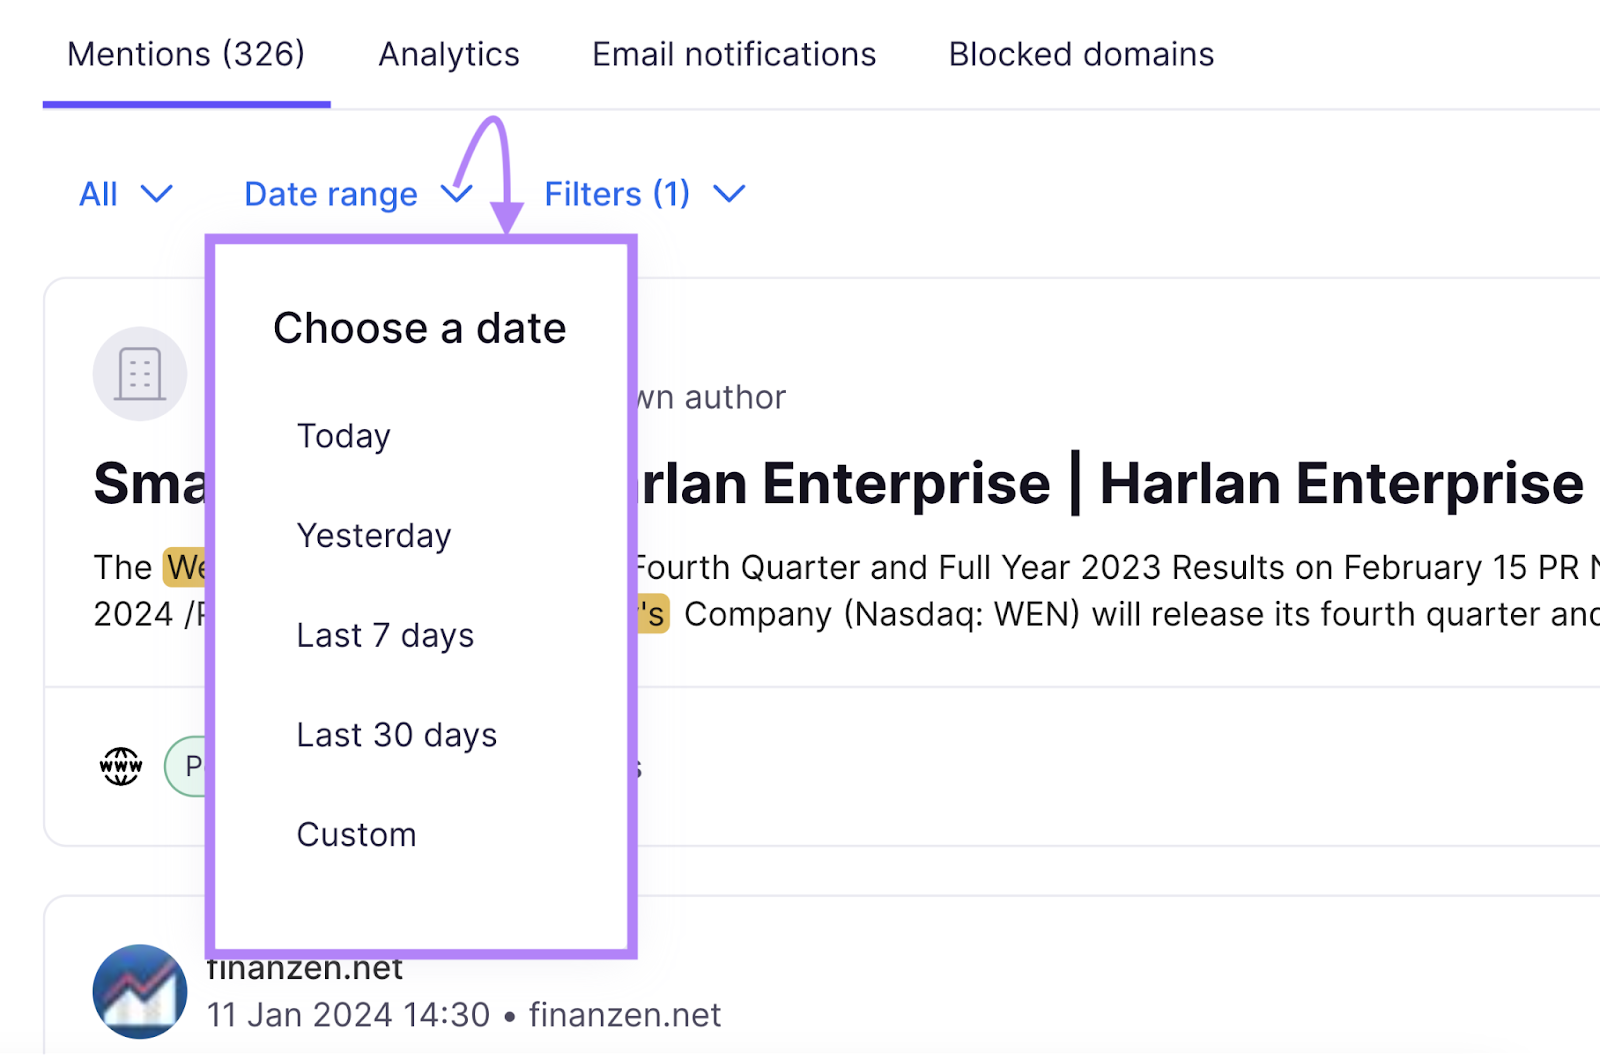Open the Email notifications tab
Viewport: 1600px width, 1055px height.
pyautogui.click(x=733, y=54)
